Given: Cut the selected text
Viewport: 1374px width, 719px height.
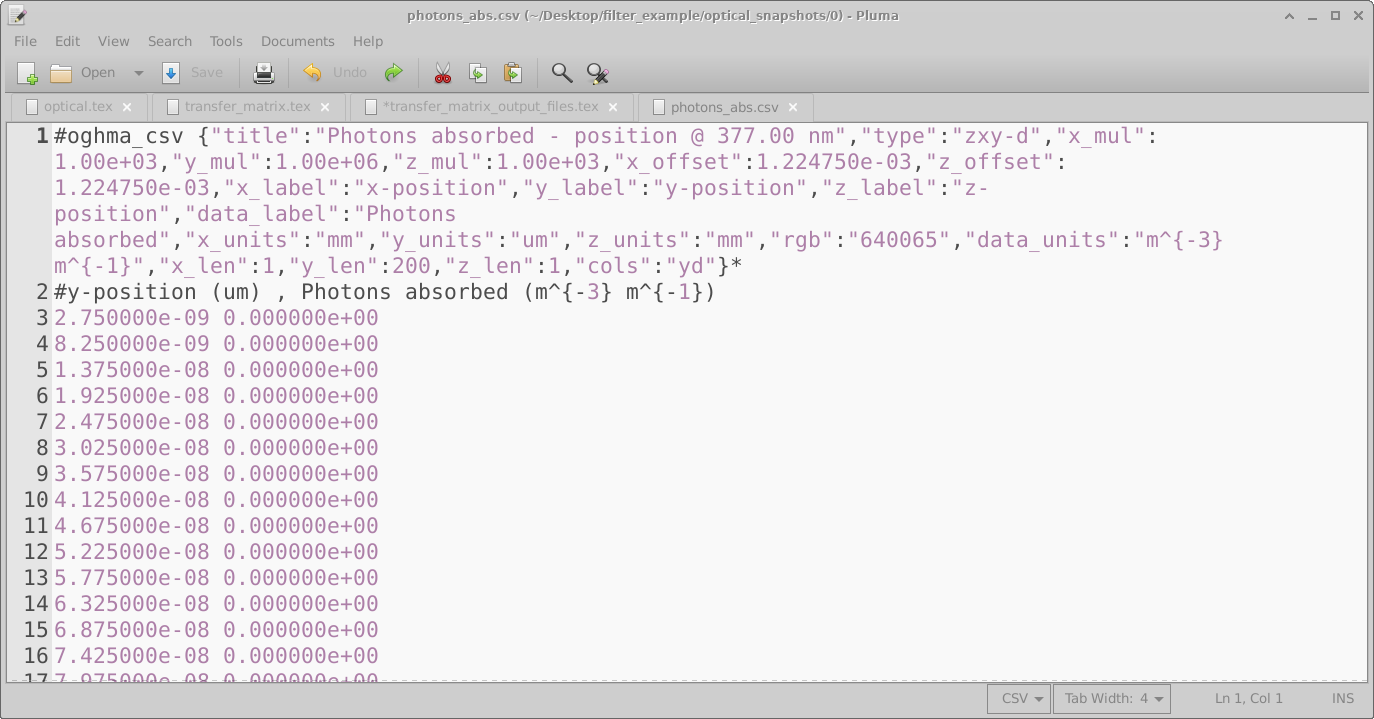Looking at the screenshot, I should 441,72.
